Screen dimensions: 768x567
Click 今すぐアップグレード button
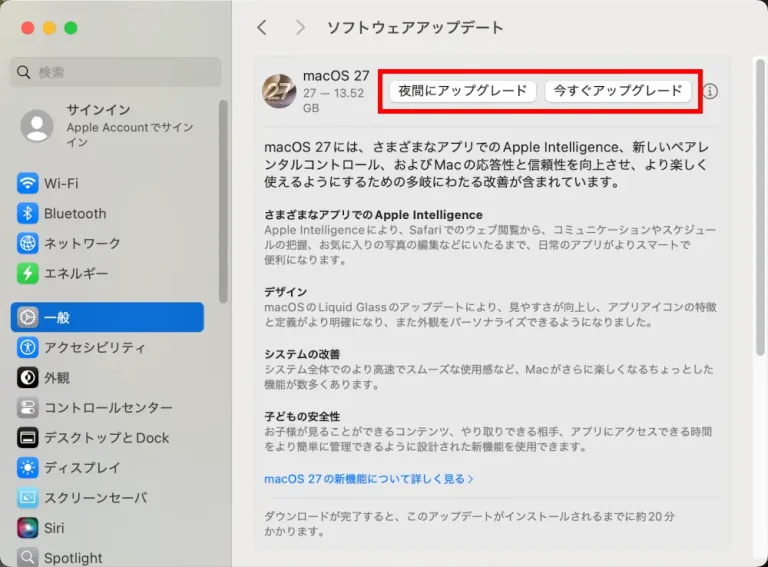[x=618, y=91]
